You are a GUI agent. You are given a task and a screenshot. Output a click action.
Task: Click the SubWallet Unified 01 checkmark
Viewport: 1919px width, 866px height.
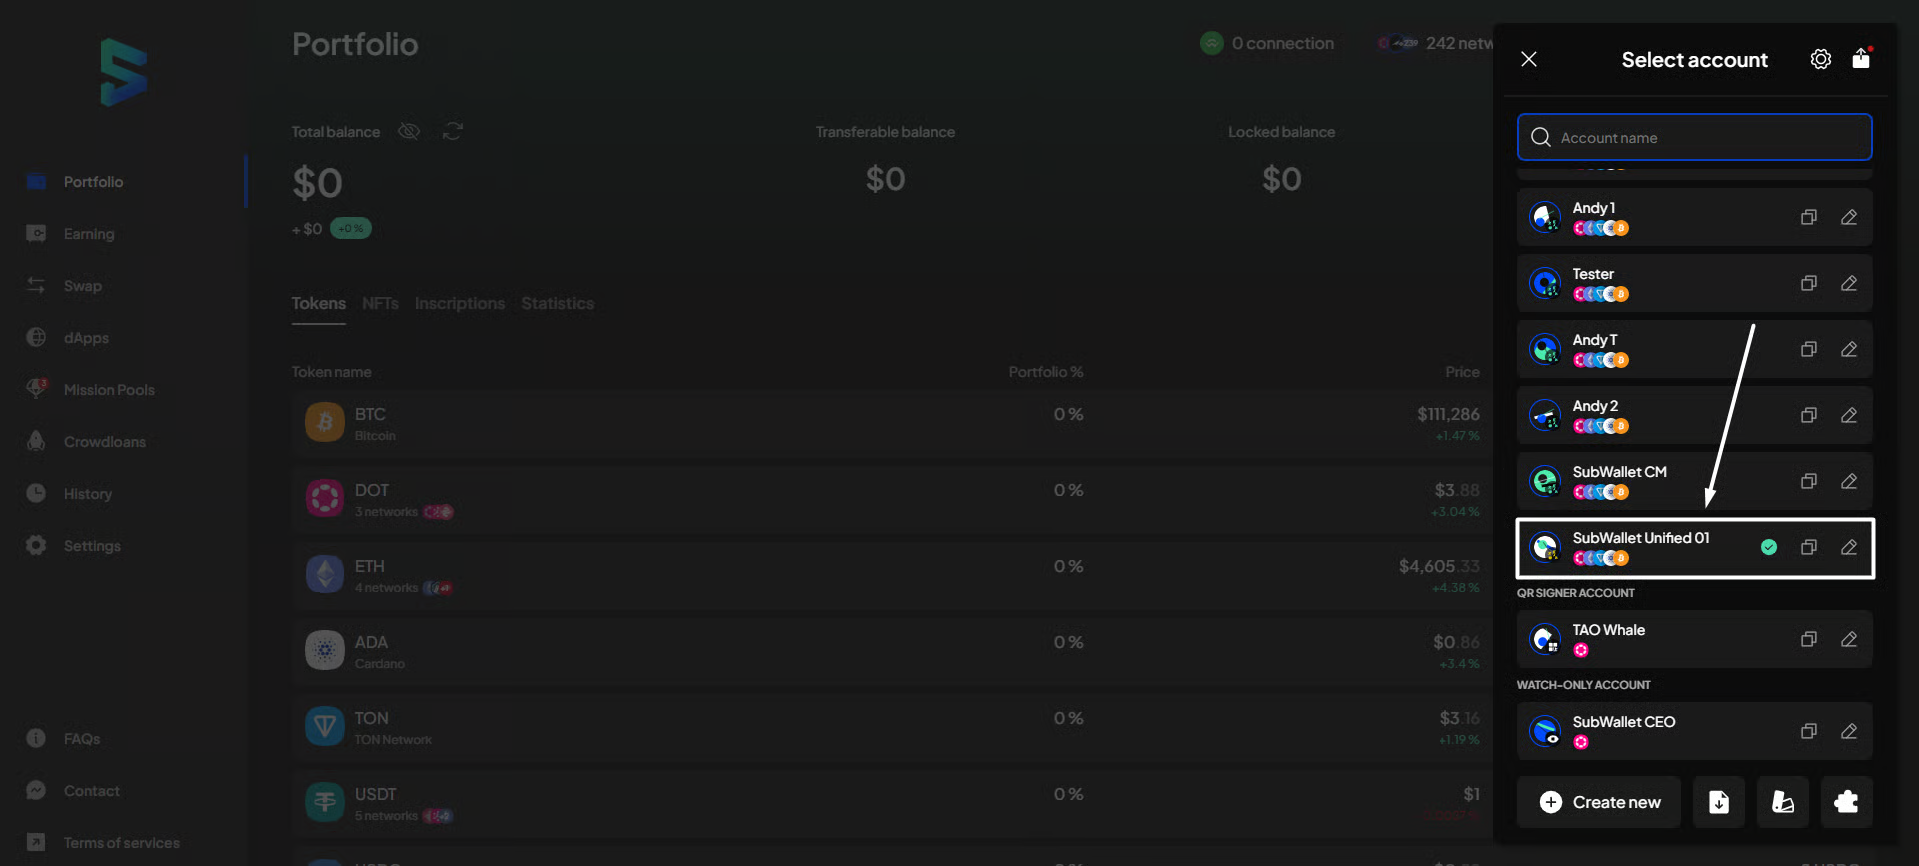coord(1769,547)
